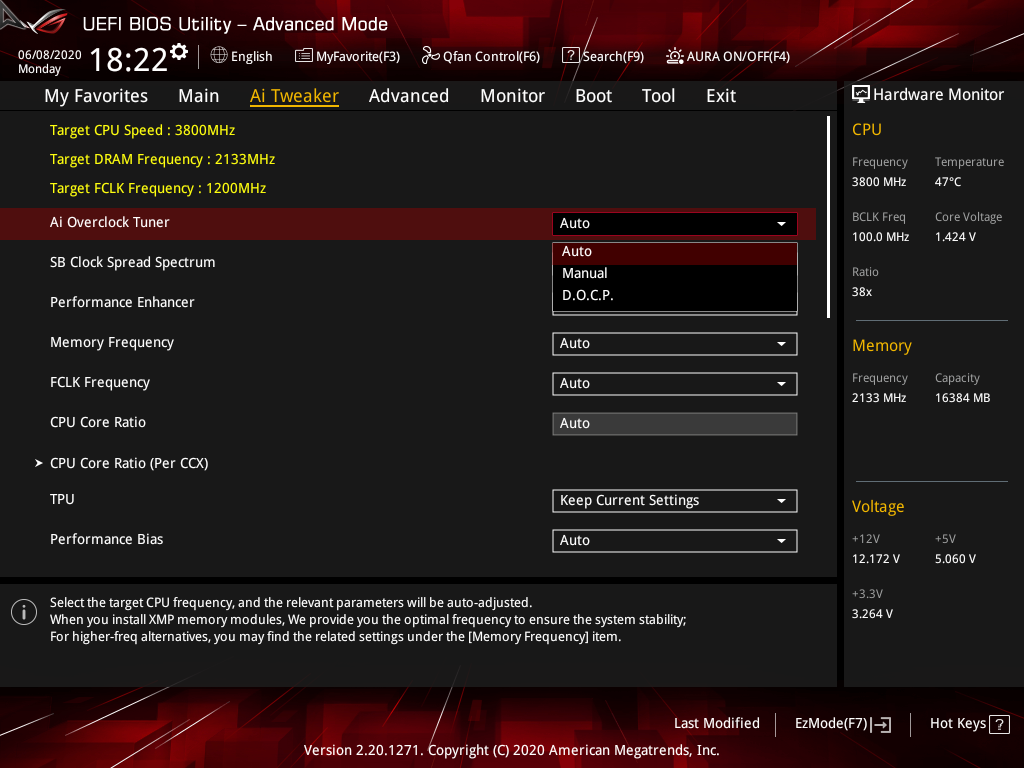The image size is (1024, 768).
Task: Switch to the Boot tab
Action: coord(593,96)
